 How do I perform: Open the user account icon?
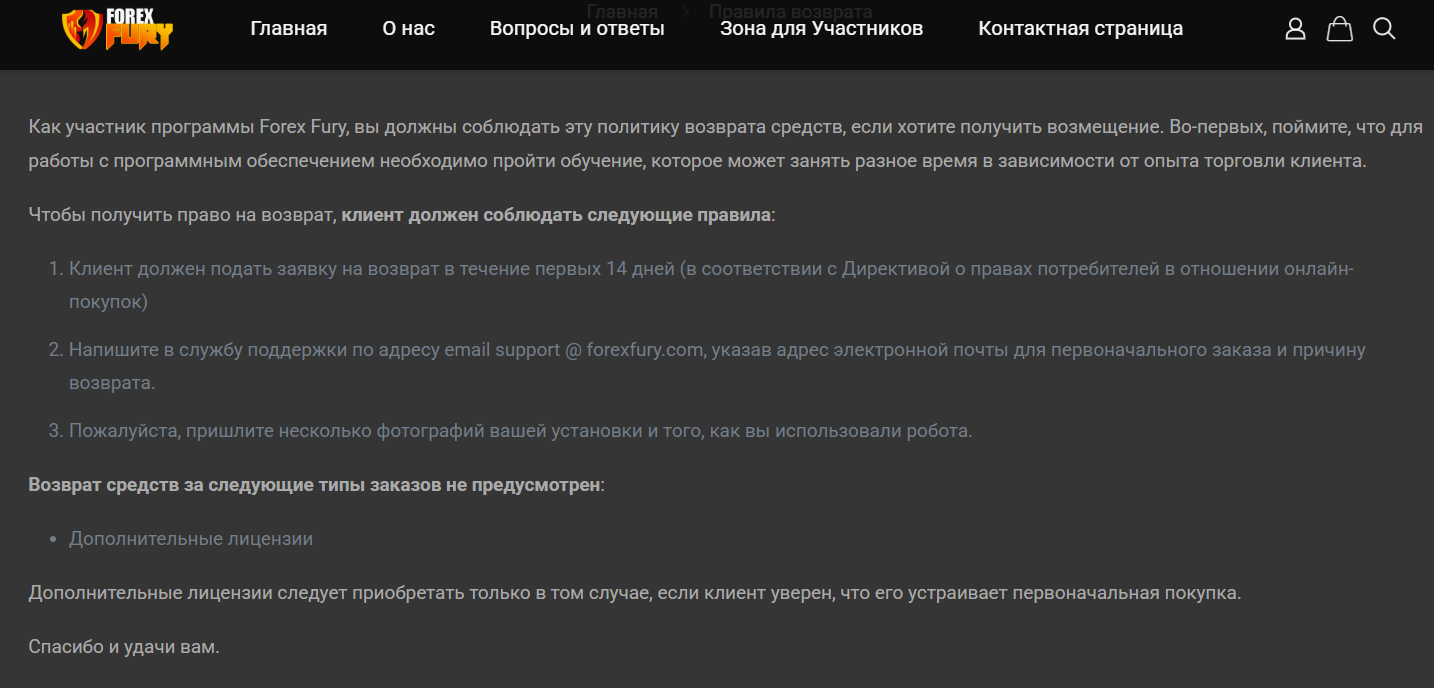pyautogui.click(x=1295, y=29)
